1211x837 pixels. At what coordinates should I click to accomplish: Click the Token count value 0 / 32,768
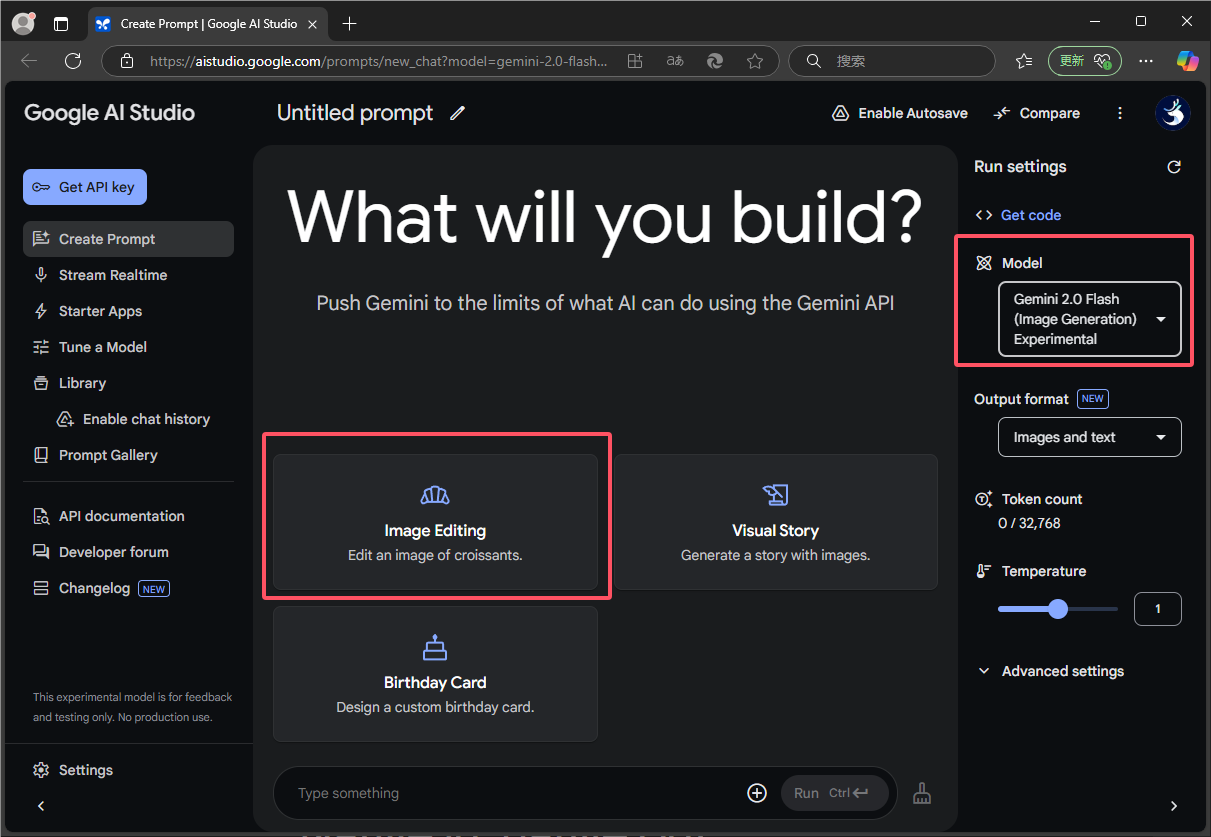click(1029, 523)
